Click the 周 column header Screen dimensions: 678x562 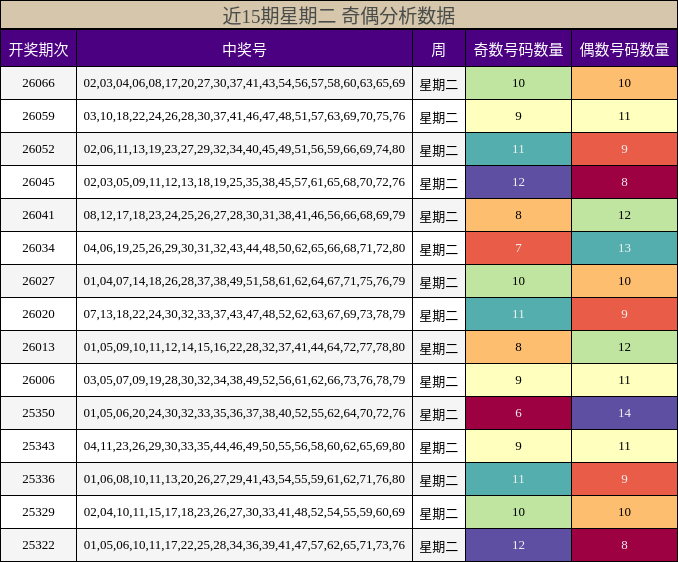click(x=439, y=49)
